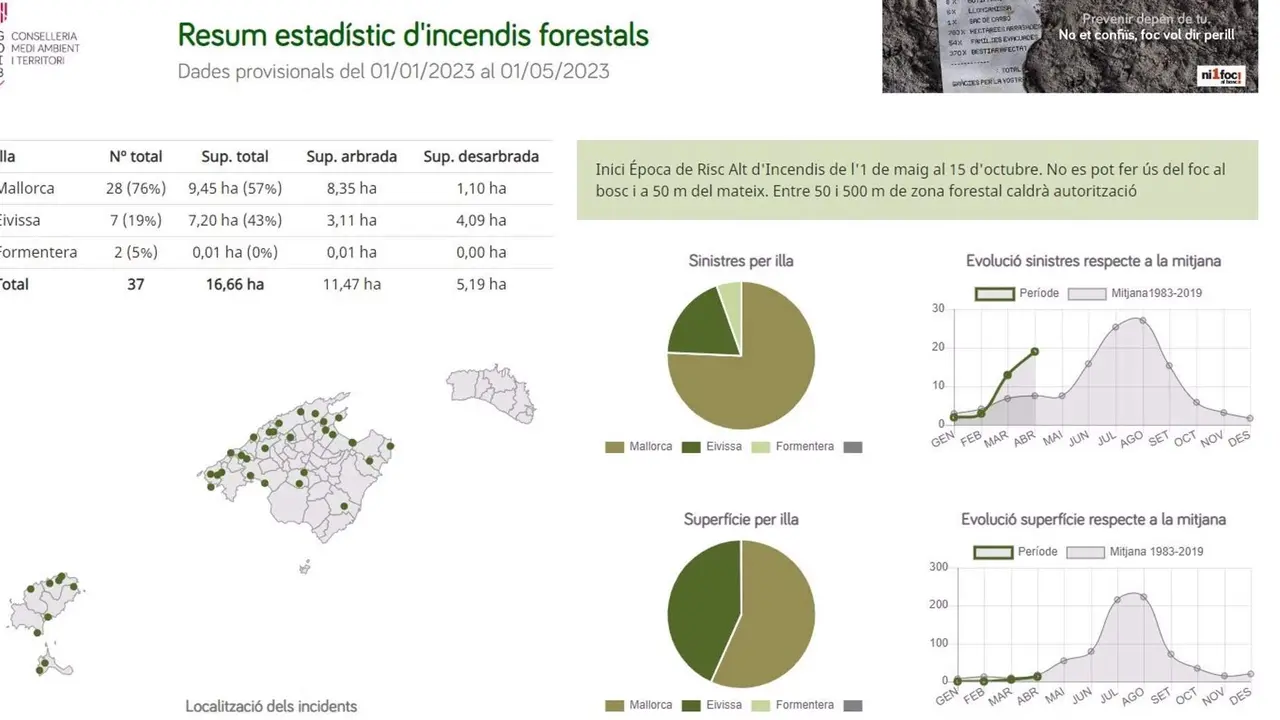Image resolution: width=1280 pixels, height=720 pixels.
Task: Click the Mallorca legend marker under Sinistres per illa
Action: coord(614,446)
